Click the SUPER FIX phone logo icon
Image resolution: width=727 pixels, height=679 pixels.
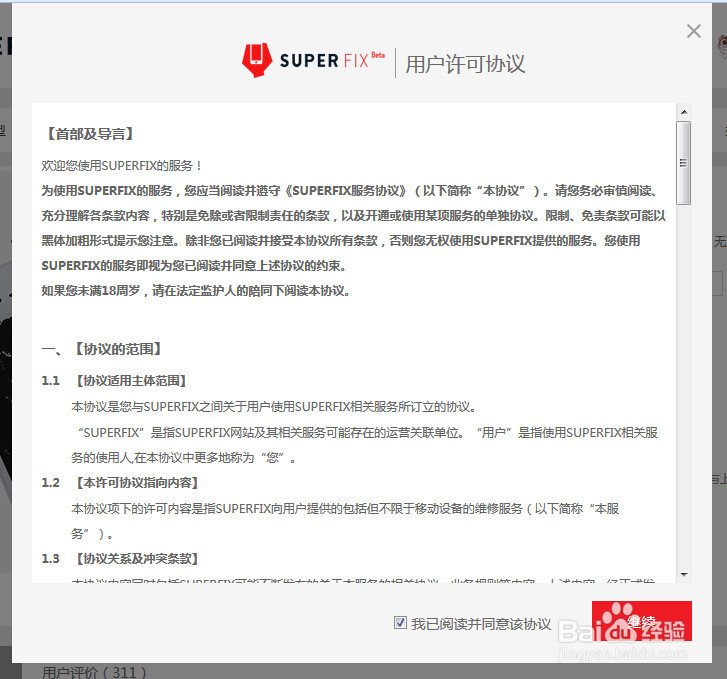tap(257, 60)
